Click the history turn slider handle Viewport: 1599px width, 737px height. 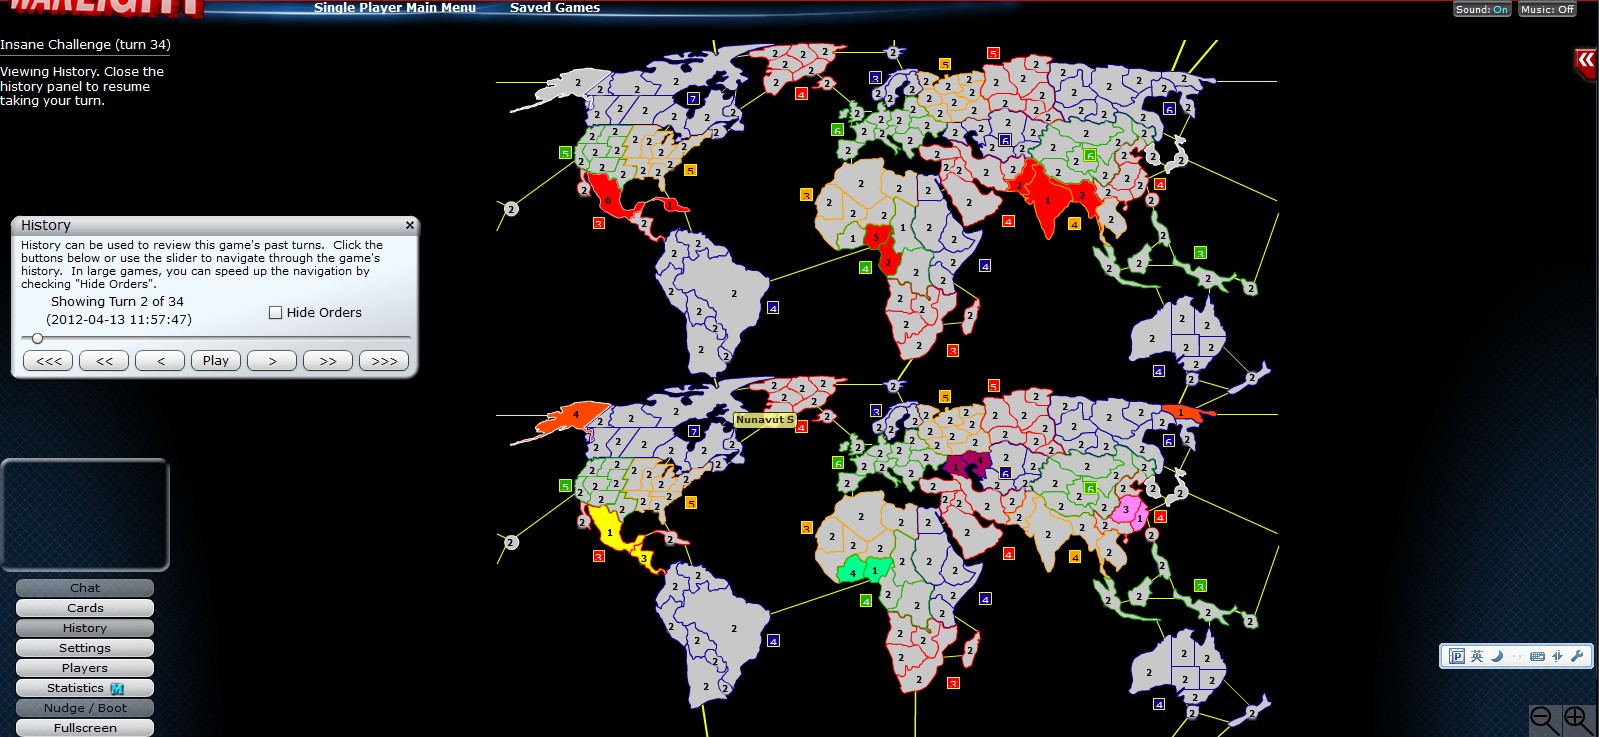coord(37,338)
